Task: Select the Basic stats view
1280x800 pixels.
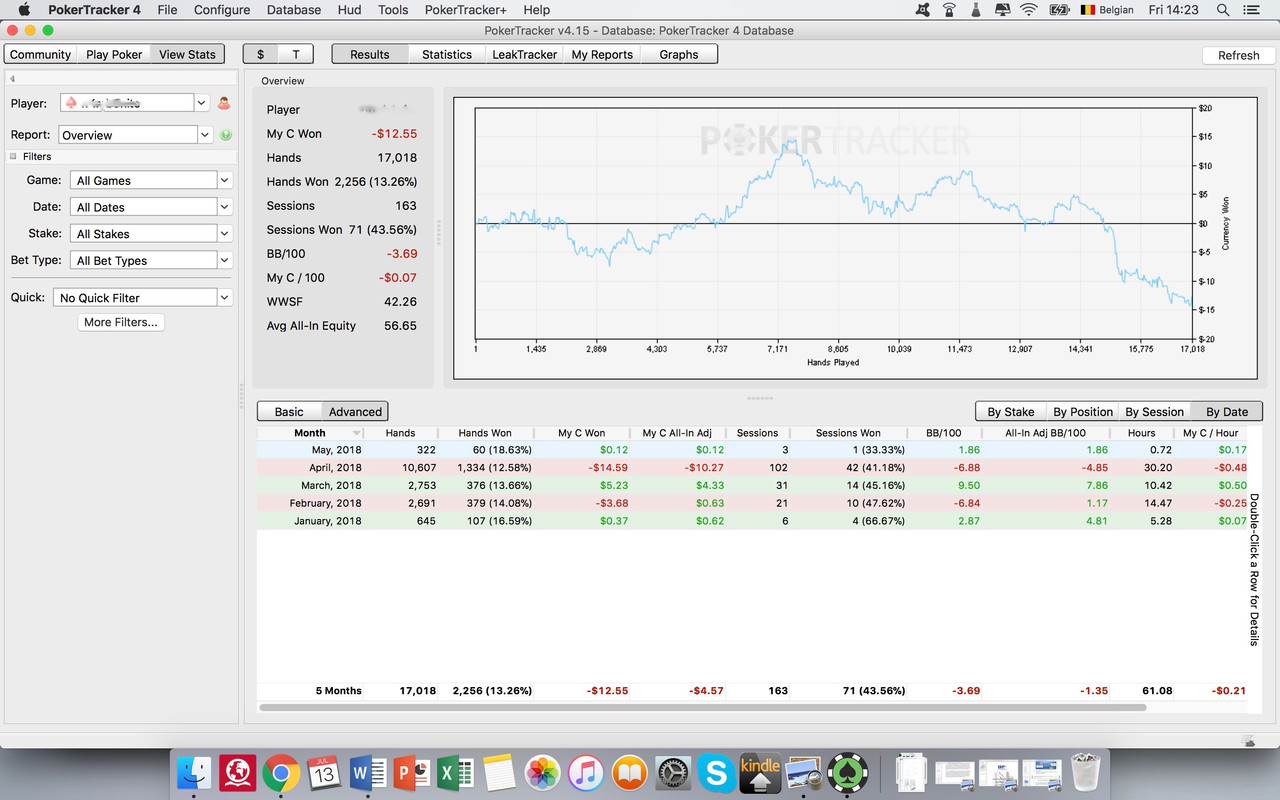Action: (289, 411)
